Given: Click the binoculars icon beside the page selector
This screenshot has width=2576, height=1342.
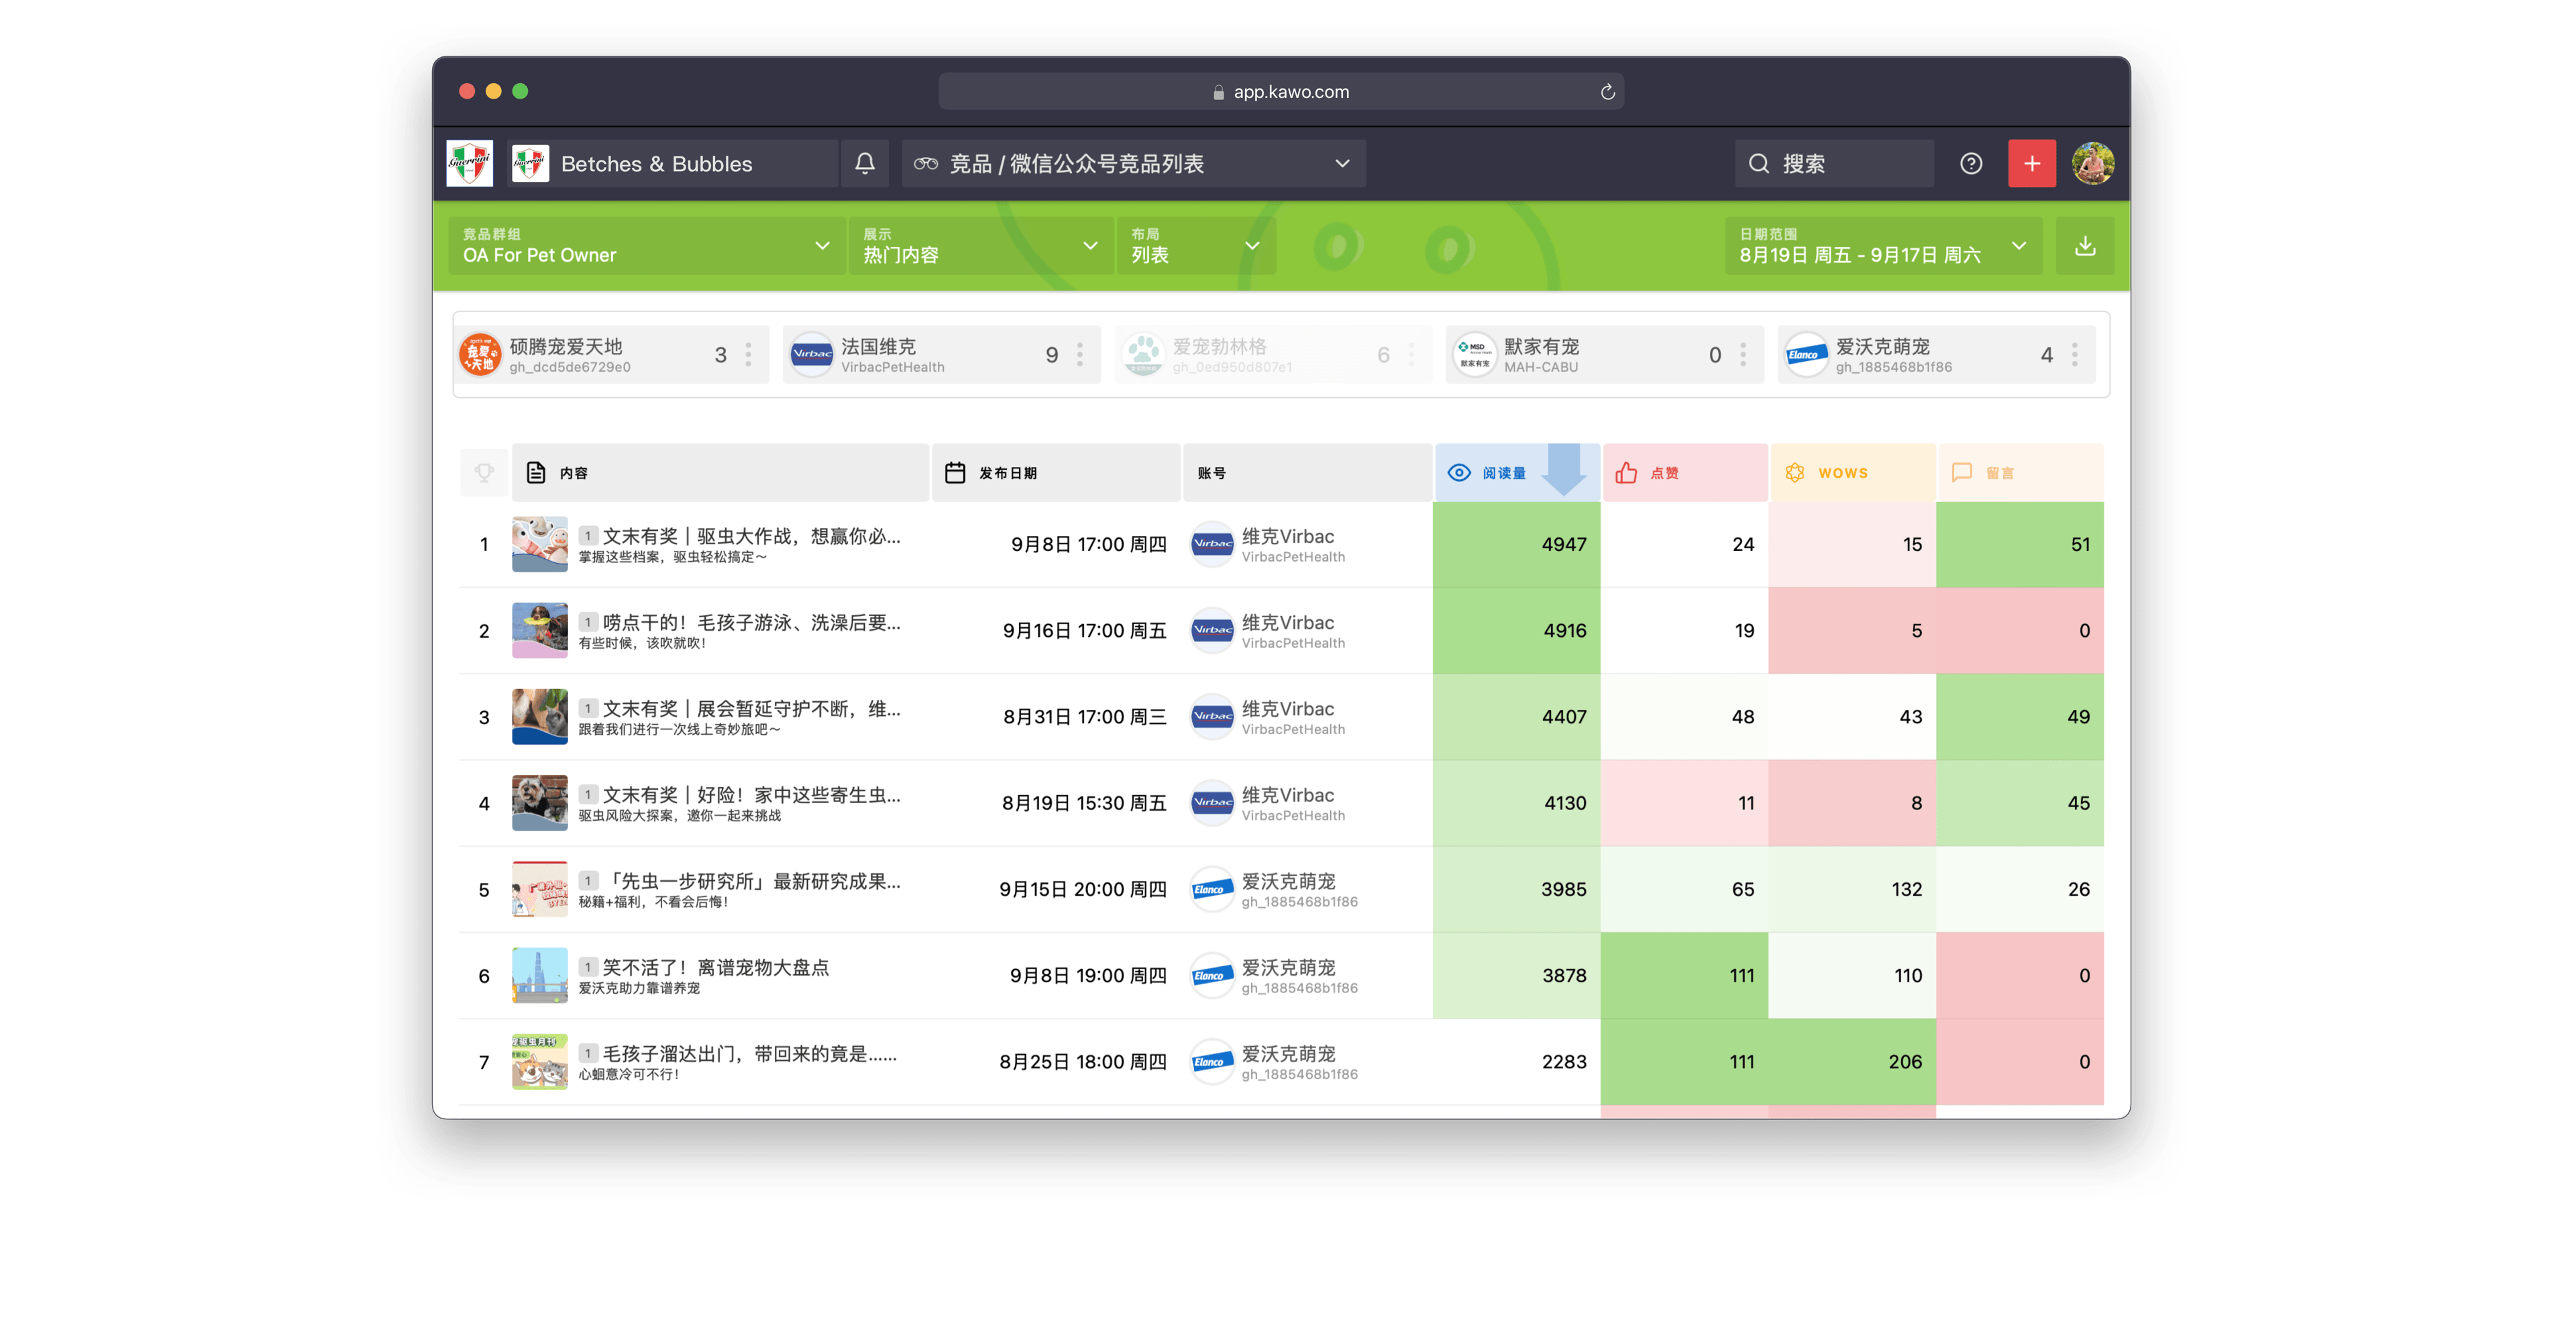Looking at the screenshot, I should pyautogui.click(x=927, y=163).
